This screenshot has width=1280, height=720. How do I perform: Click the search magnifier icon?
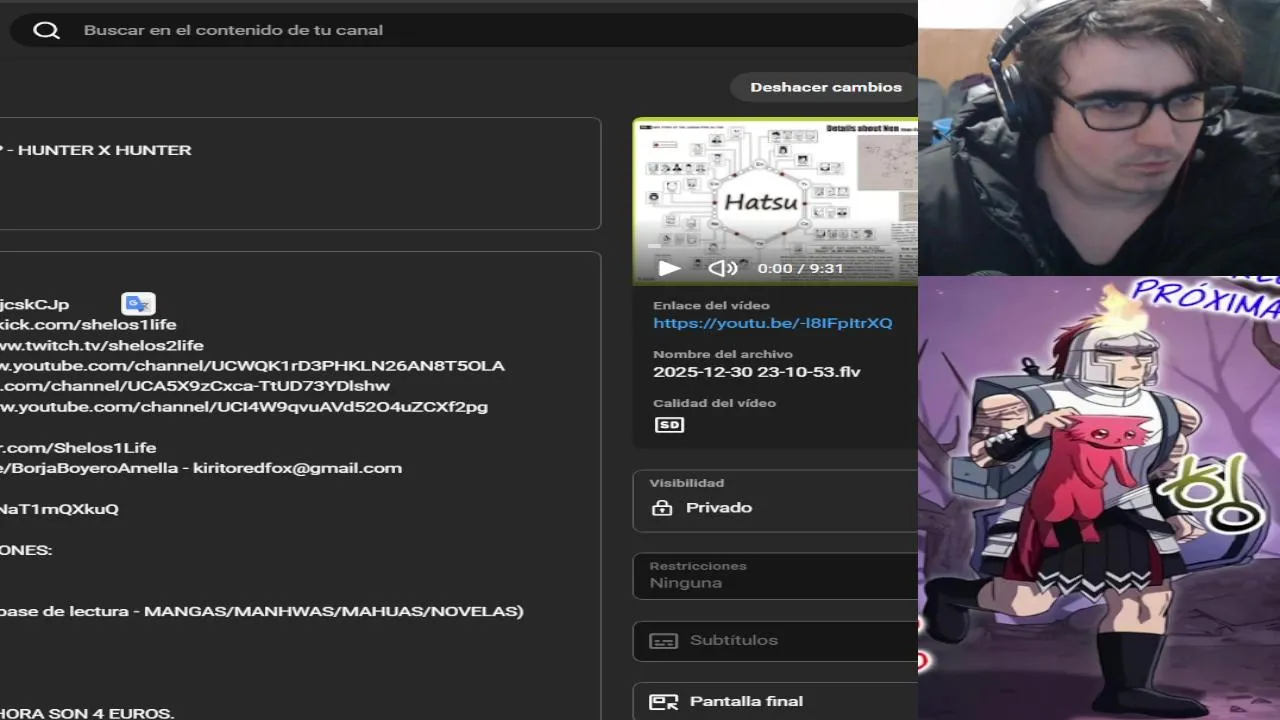(46, 30)
